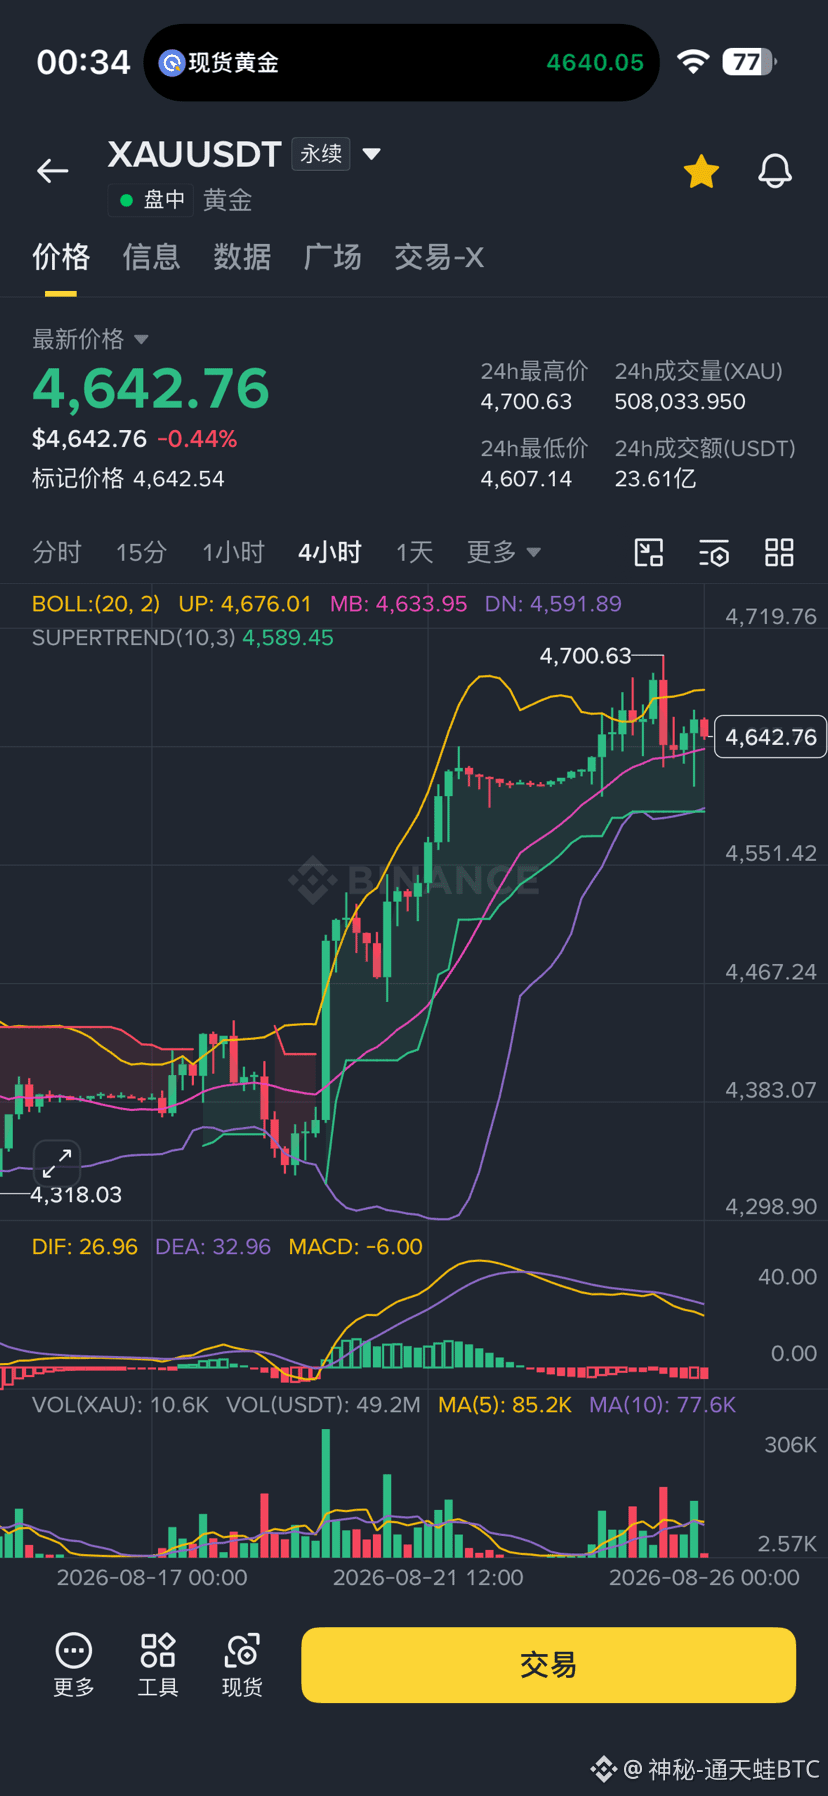Tap the MA(10): 77.6K label
Viewport: 828px width, 1796px height.
click(x=662, y=1405)
